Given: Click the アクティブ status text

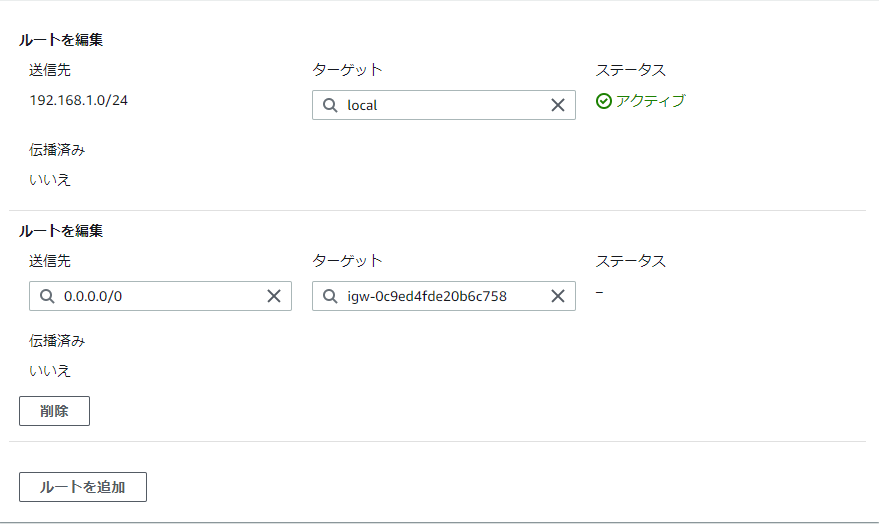Looking at the screenshot, I should pyautogui.click(x=650, y=101).
